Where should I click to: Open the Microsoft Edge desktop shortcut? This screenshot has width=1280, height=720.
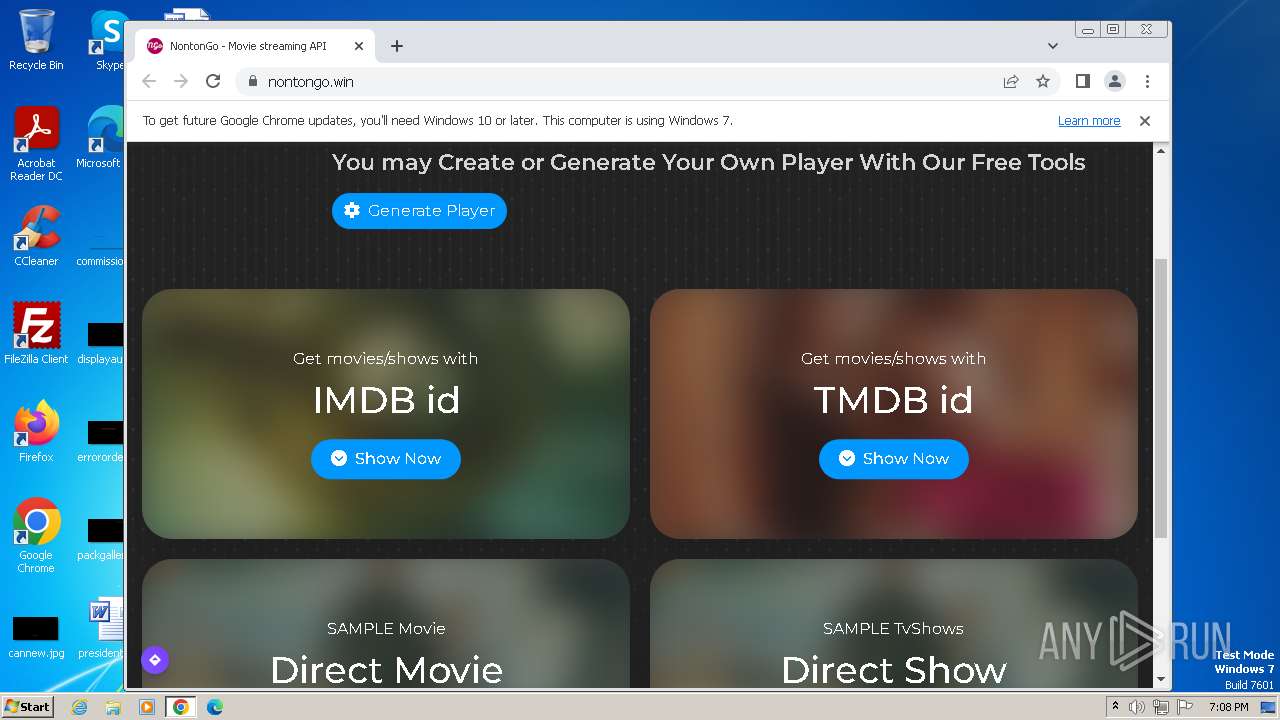point(100,138)
